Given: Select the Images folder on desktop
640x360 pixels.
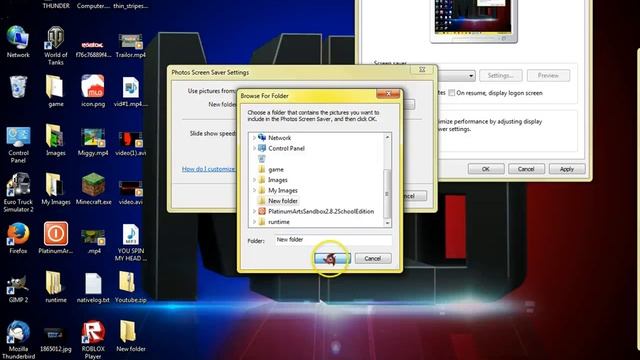Looking at the screenshot, I should point(56,140).
